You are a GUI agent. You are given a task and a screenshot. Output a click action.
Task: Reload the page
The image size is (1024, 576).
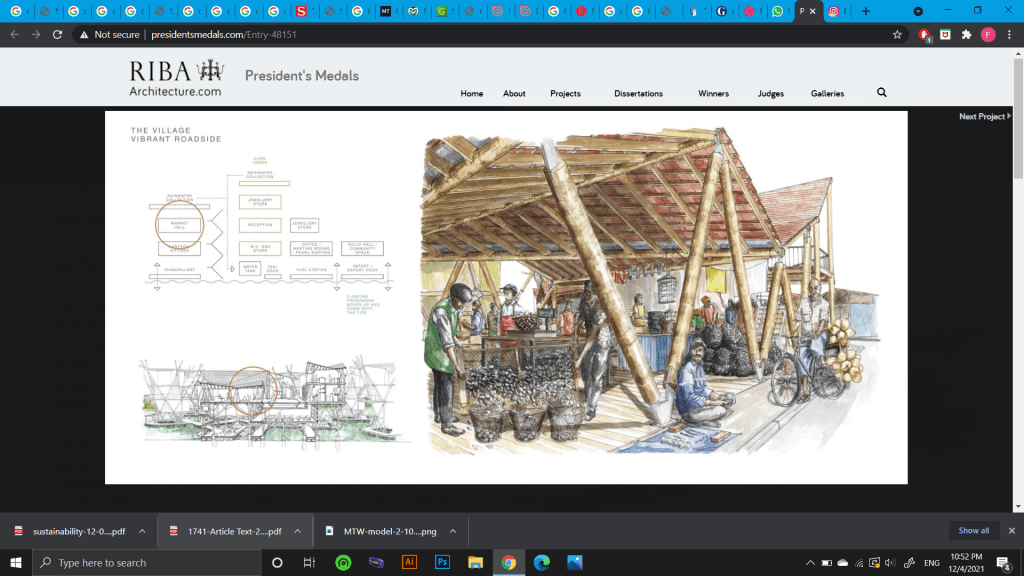(58, 34)
